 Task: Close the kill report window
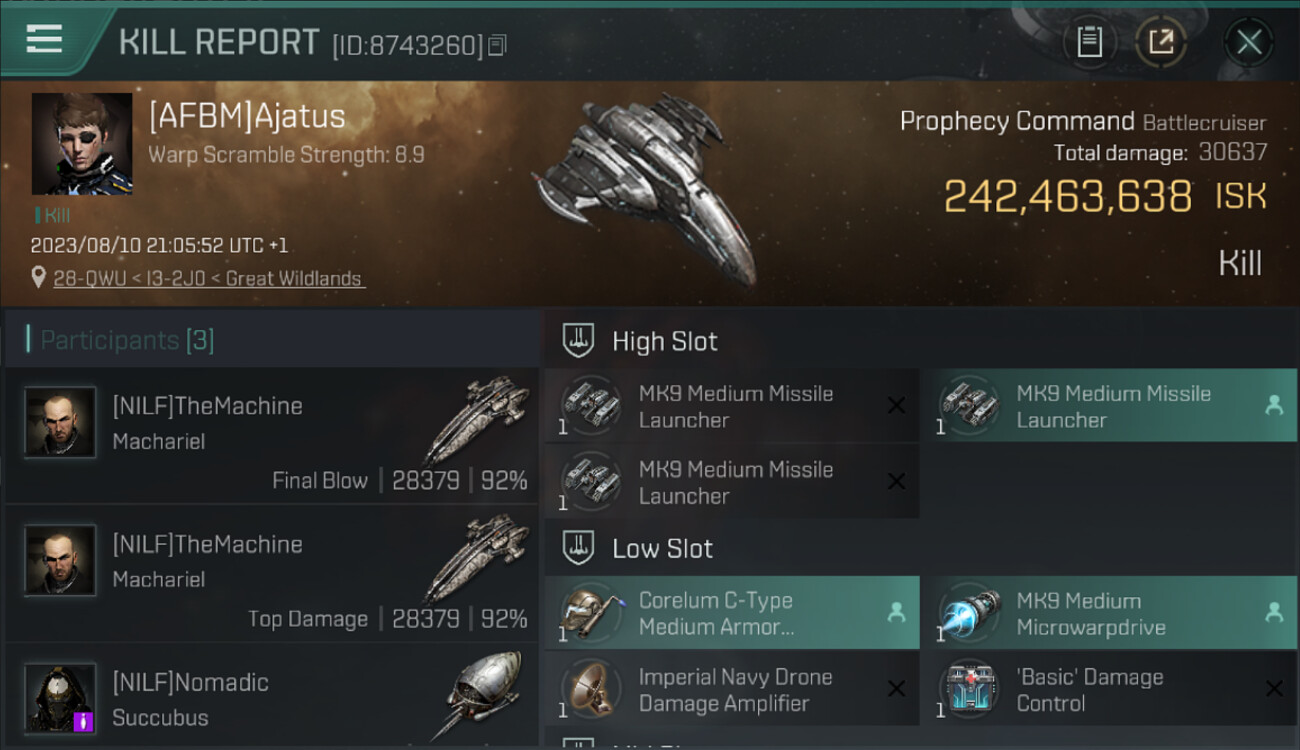tap(1249, 42)
